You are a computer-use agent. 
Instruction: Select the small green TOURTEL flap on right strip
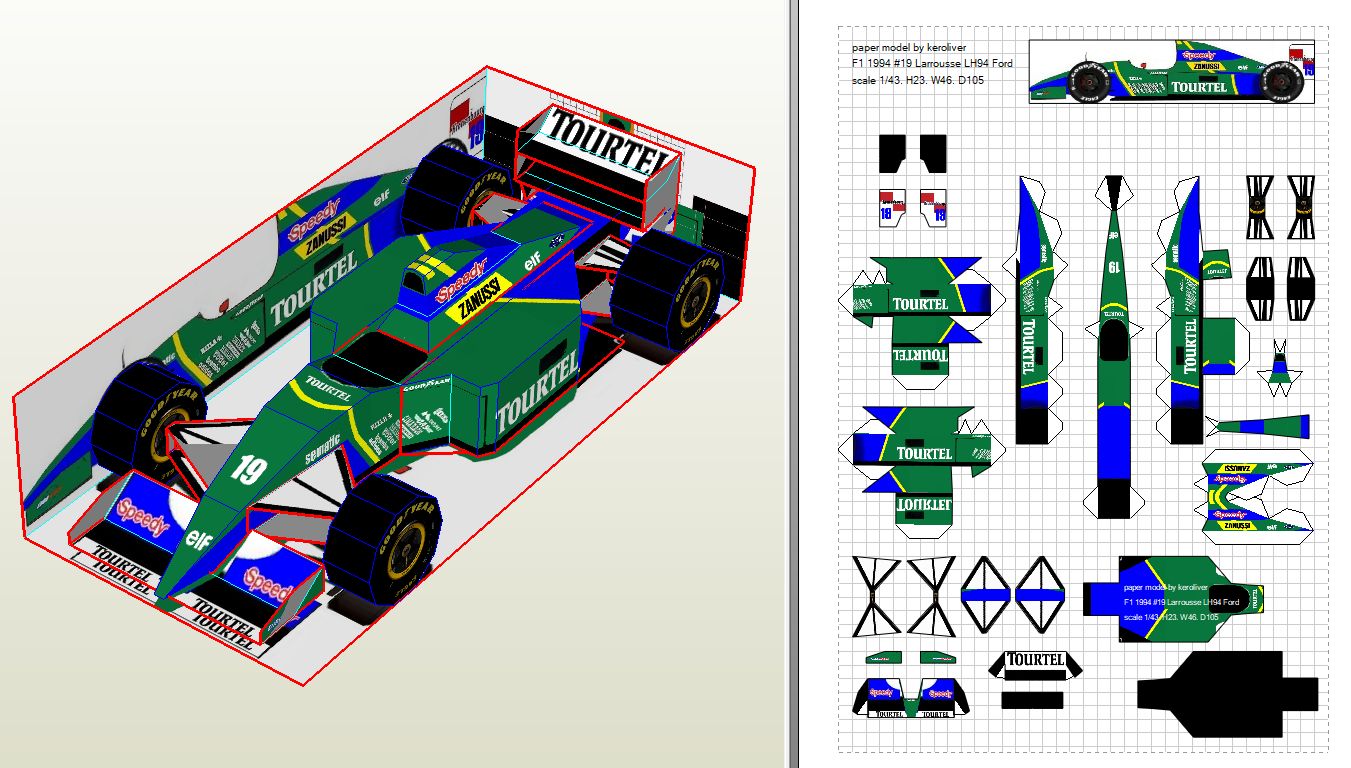(1217, 264)
